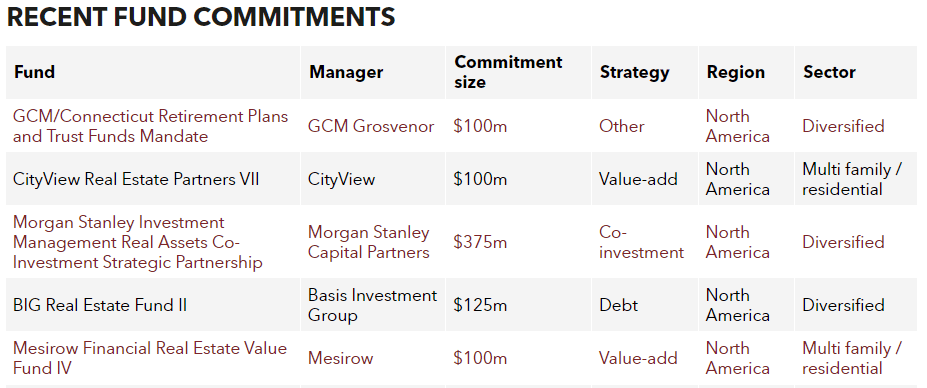Screen dimensions: 927x388
Task: Open the GCM Grosvenor manager link
Action: [x=371, y=126]
